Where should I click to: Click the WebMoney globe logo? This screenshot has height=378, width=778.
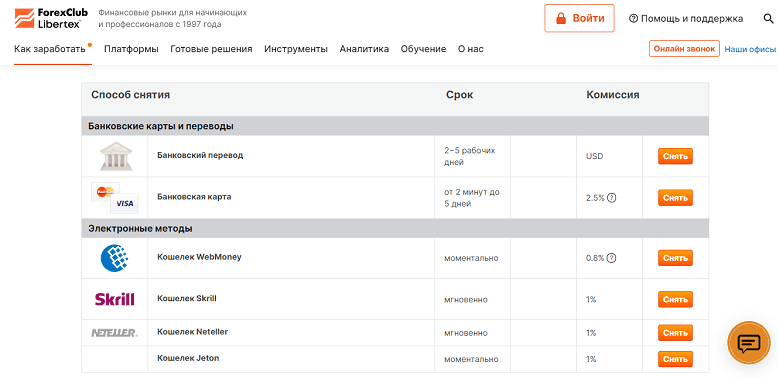115,258
